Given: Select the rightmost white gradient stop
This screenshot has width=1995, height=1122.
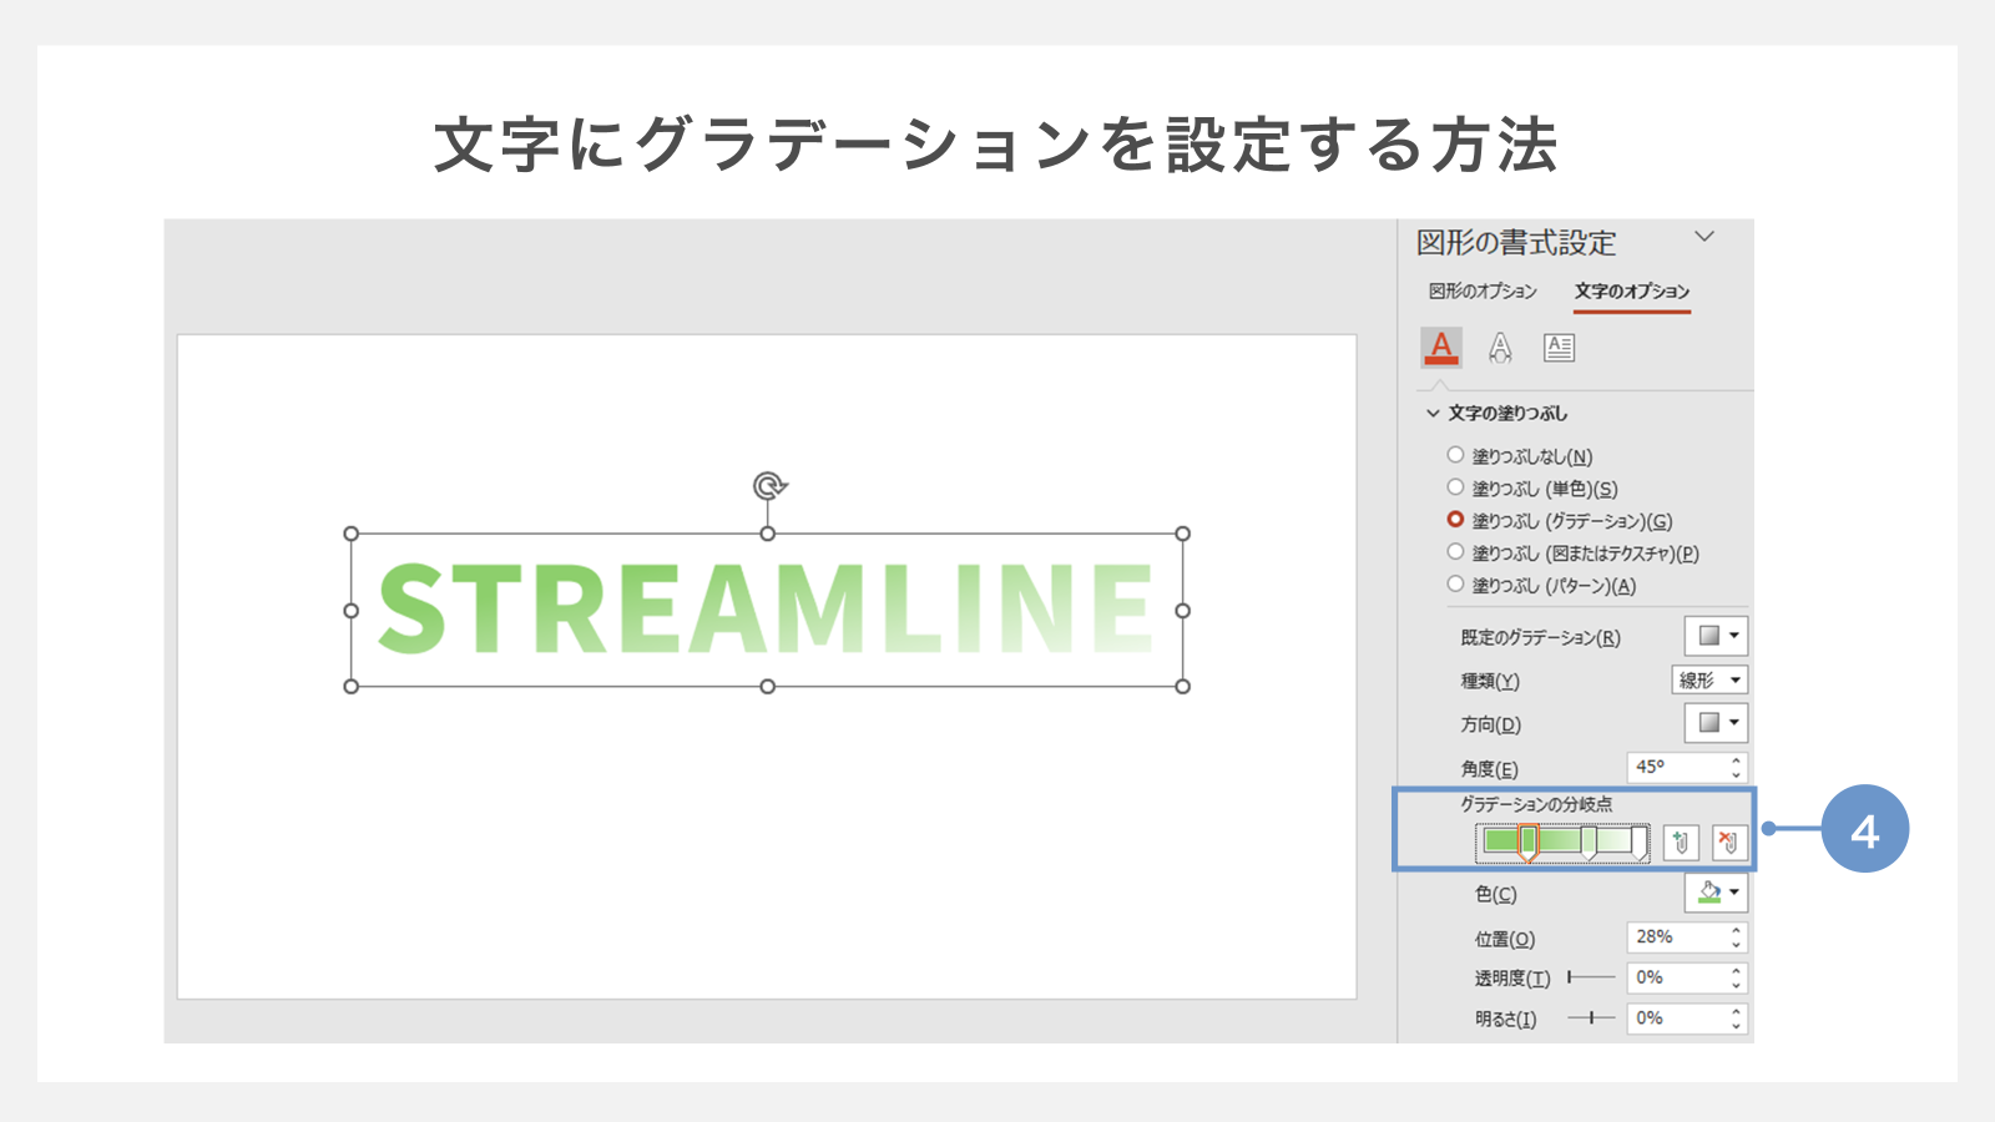Looking at the screenshot, I should [x=1639, y=842].
